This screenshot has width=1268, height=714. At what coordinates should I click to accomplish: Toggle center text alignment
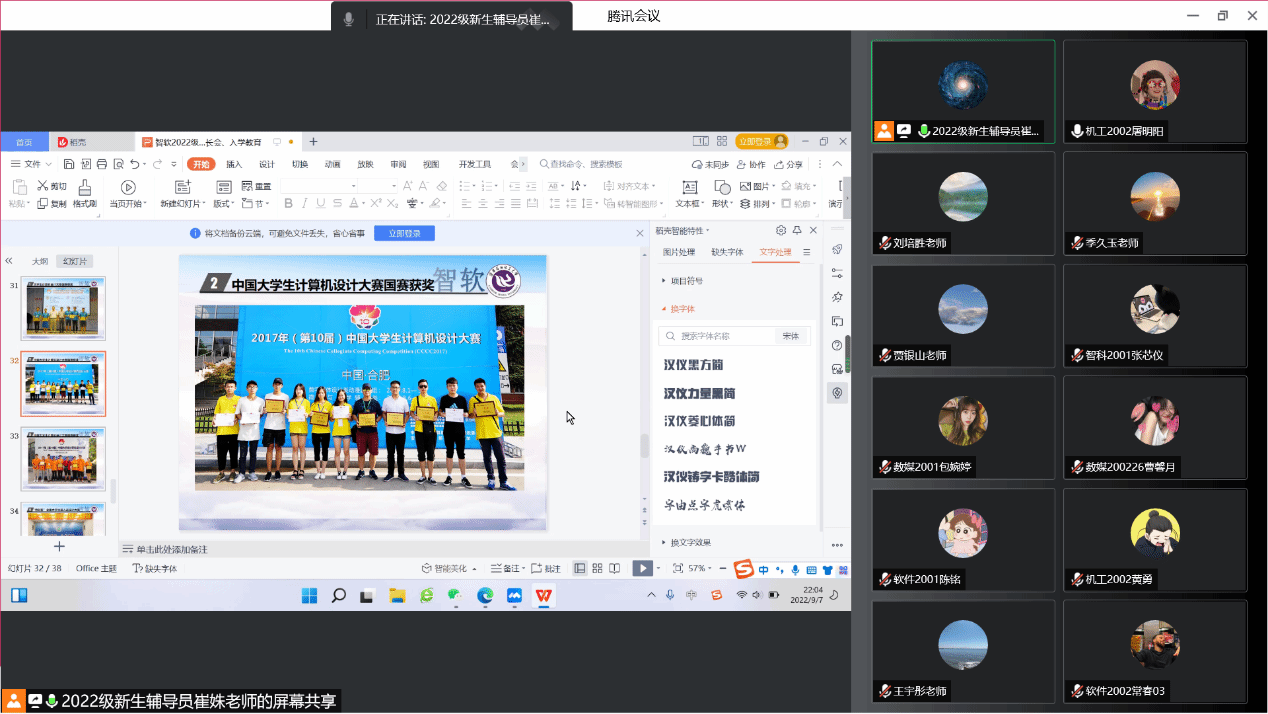(483, 204)
